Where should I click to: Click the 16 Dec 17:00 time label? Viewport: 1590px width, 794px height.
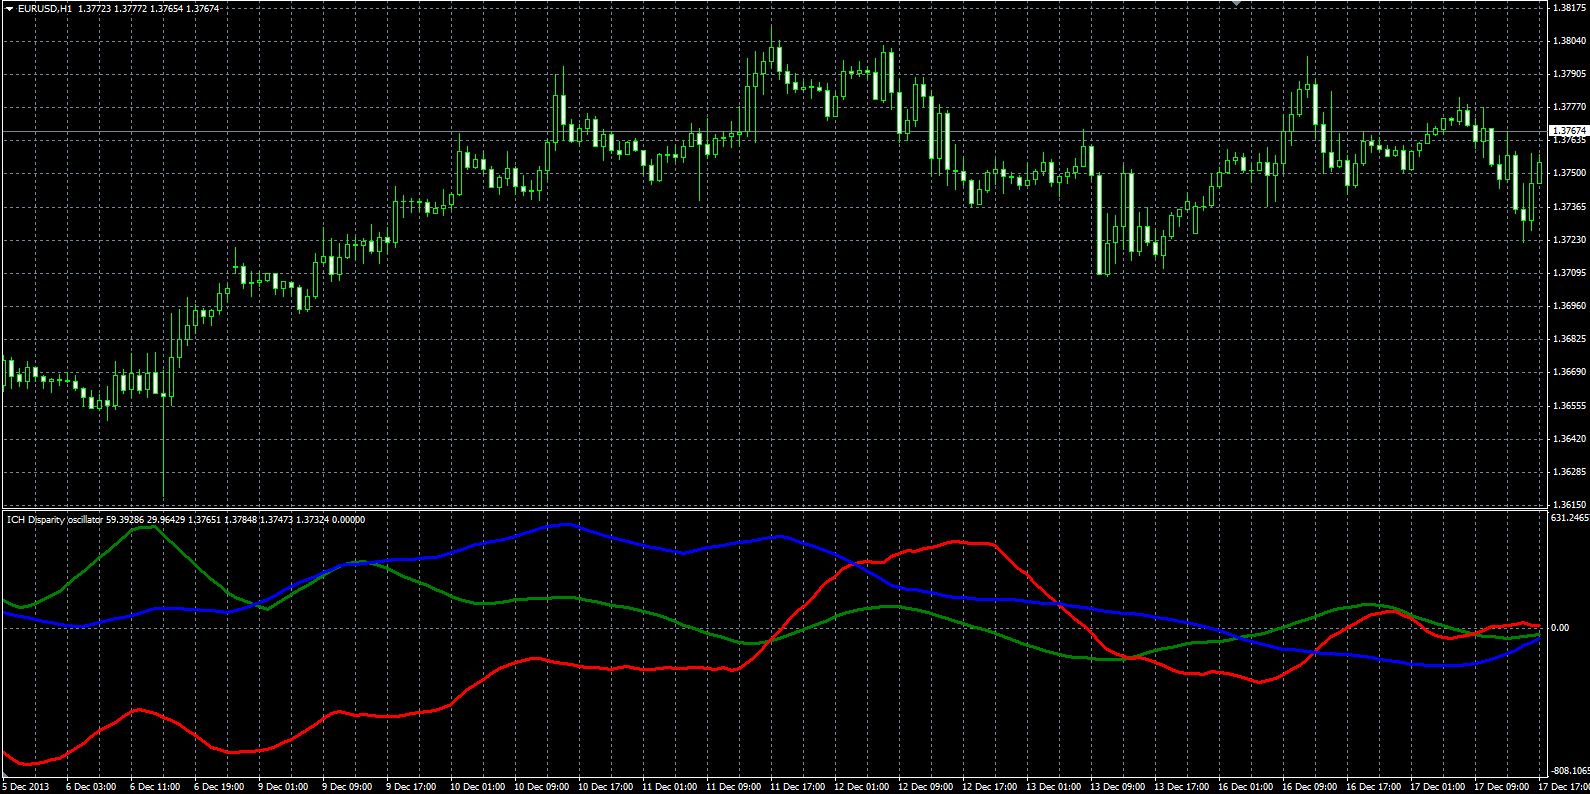(x=1373, y=787)
